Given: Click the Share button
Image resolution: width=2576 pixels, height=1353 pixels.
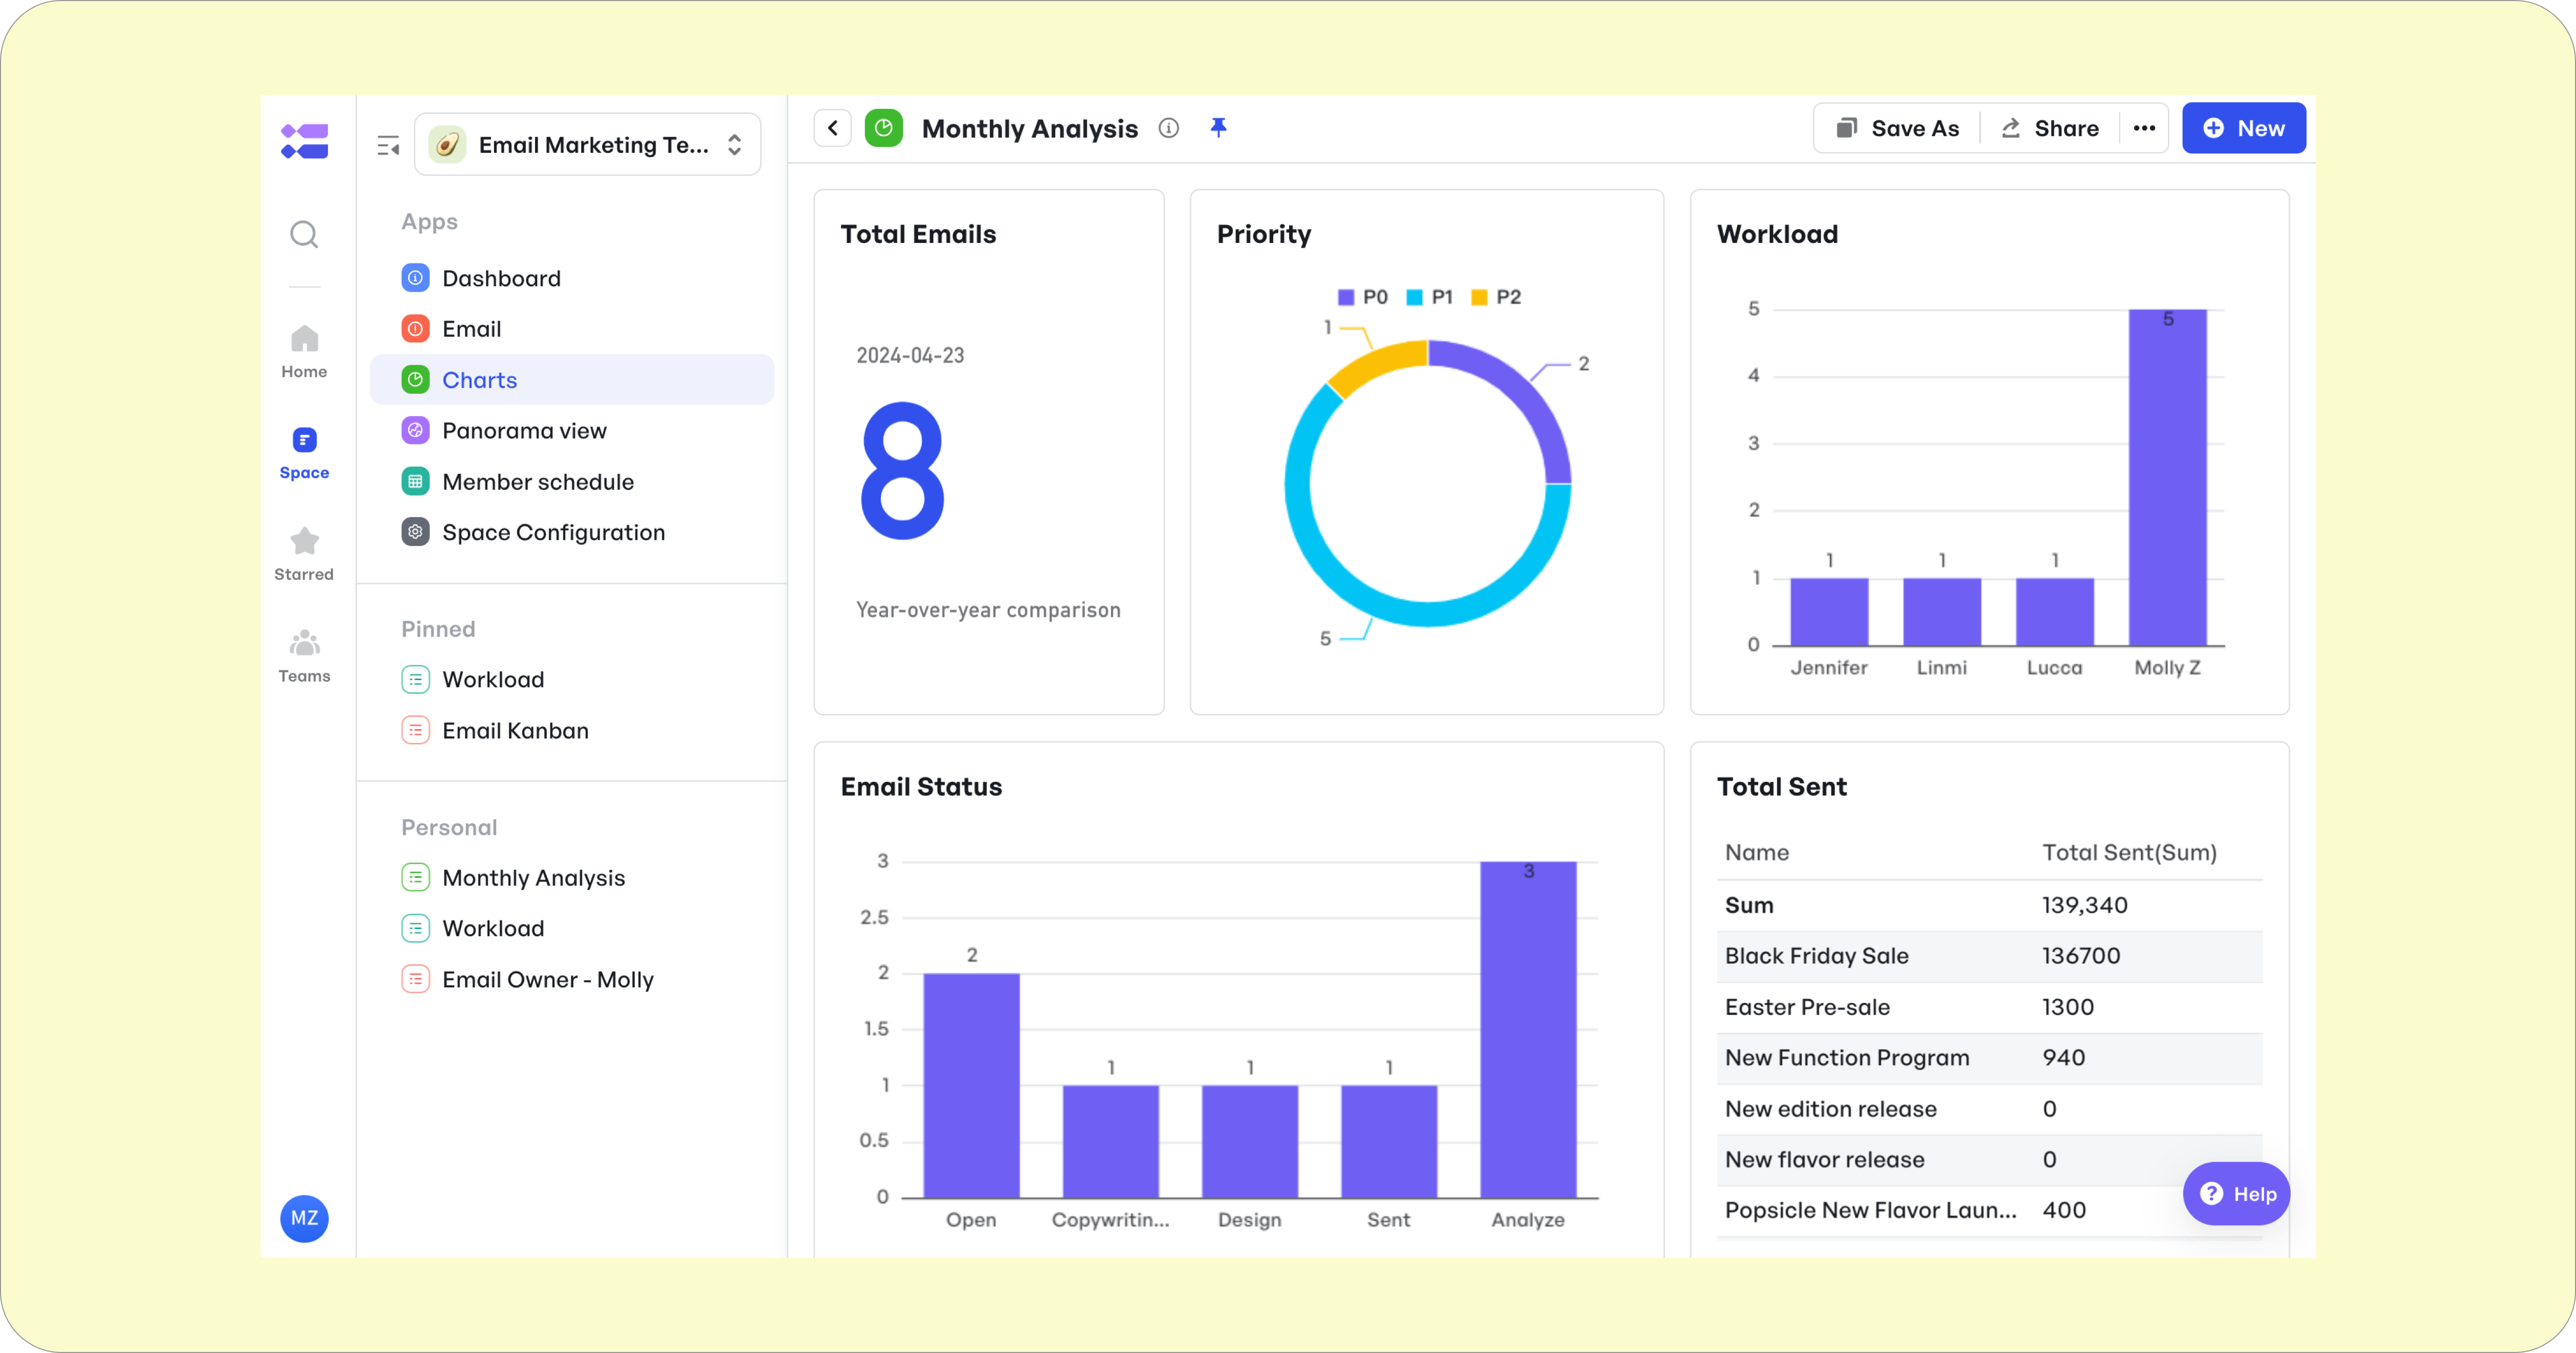Looking at the screenshot, I should 2050,128.
